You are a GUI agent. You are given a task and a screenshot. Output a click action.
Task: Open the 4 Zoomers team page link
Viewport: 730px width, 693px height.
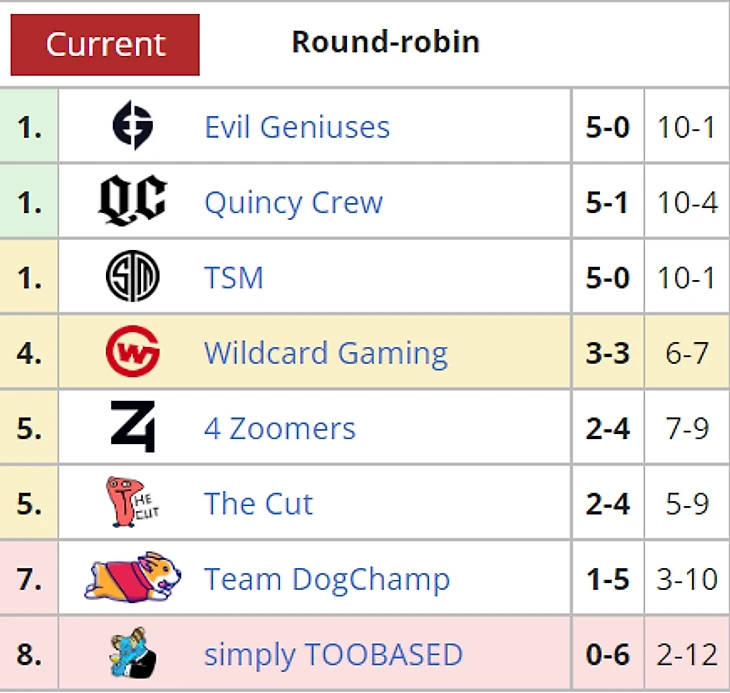pyautogui.click(x=280, y=428)
